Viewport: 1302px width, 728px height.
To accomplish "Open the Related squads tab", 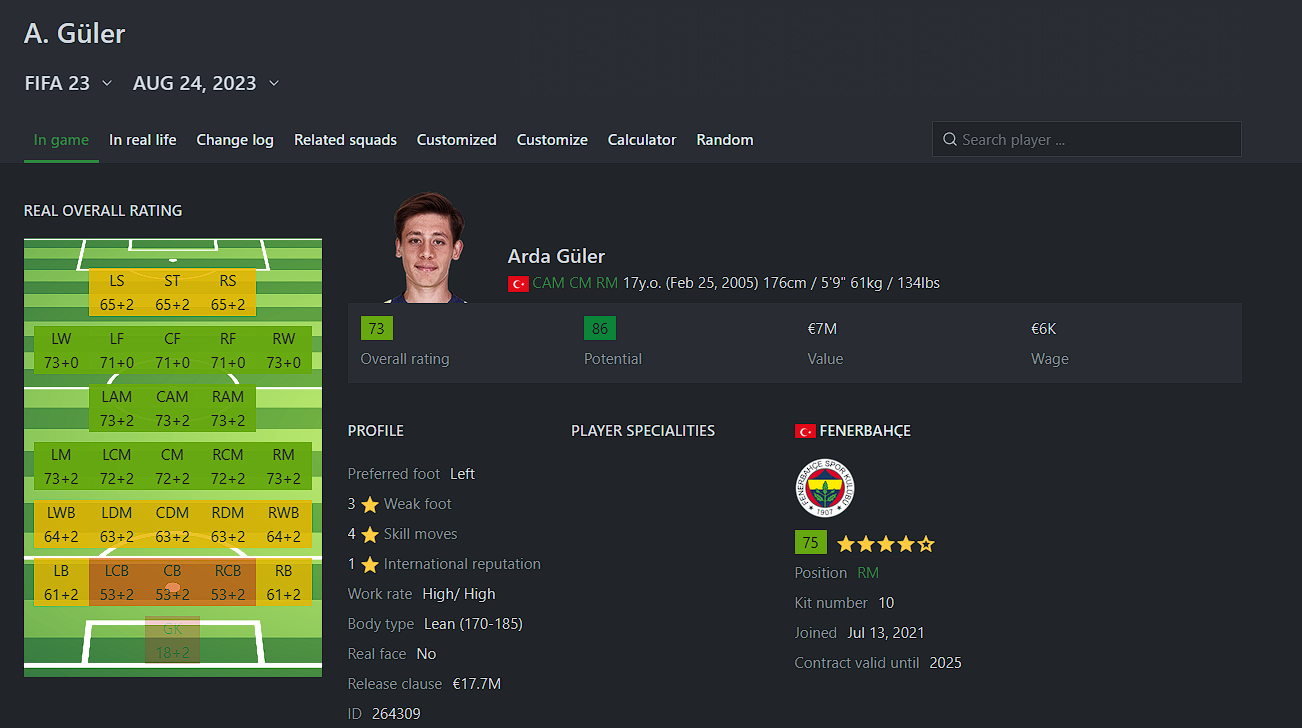I will pos(345,140).
